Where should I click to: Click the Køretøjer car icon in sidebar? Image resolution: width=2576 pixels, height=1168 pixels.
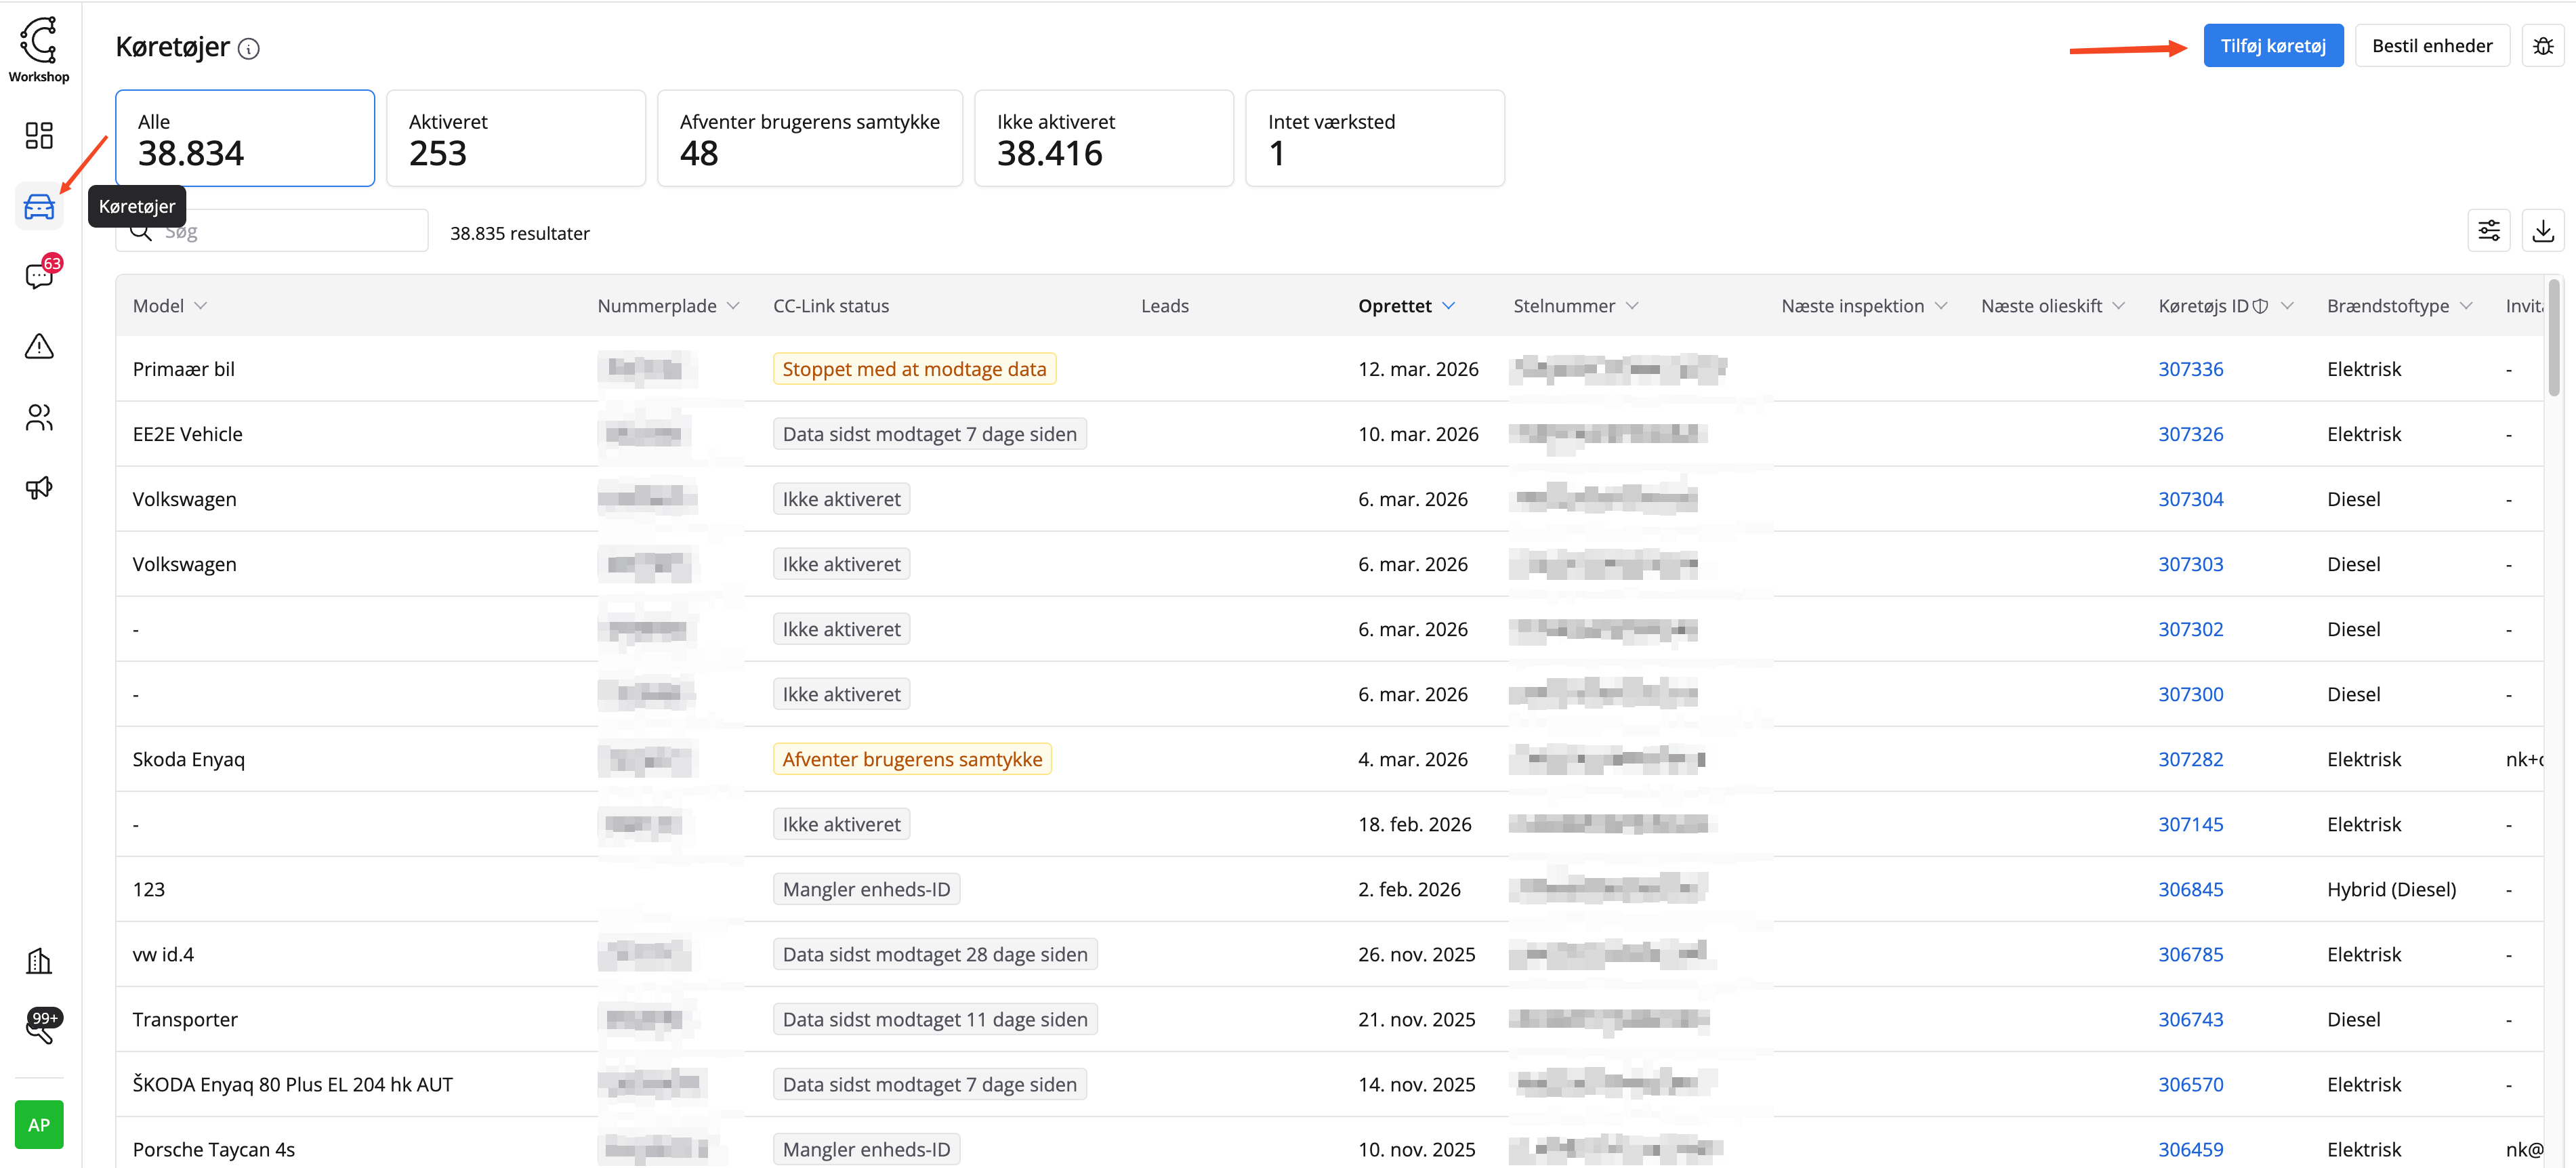pyautogui.click(x=39, y=207)
